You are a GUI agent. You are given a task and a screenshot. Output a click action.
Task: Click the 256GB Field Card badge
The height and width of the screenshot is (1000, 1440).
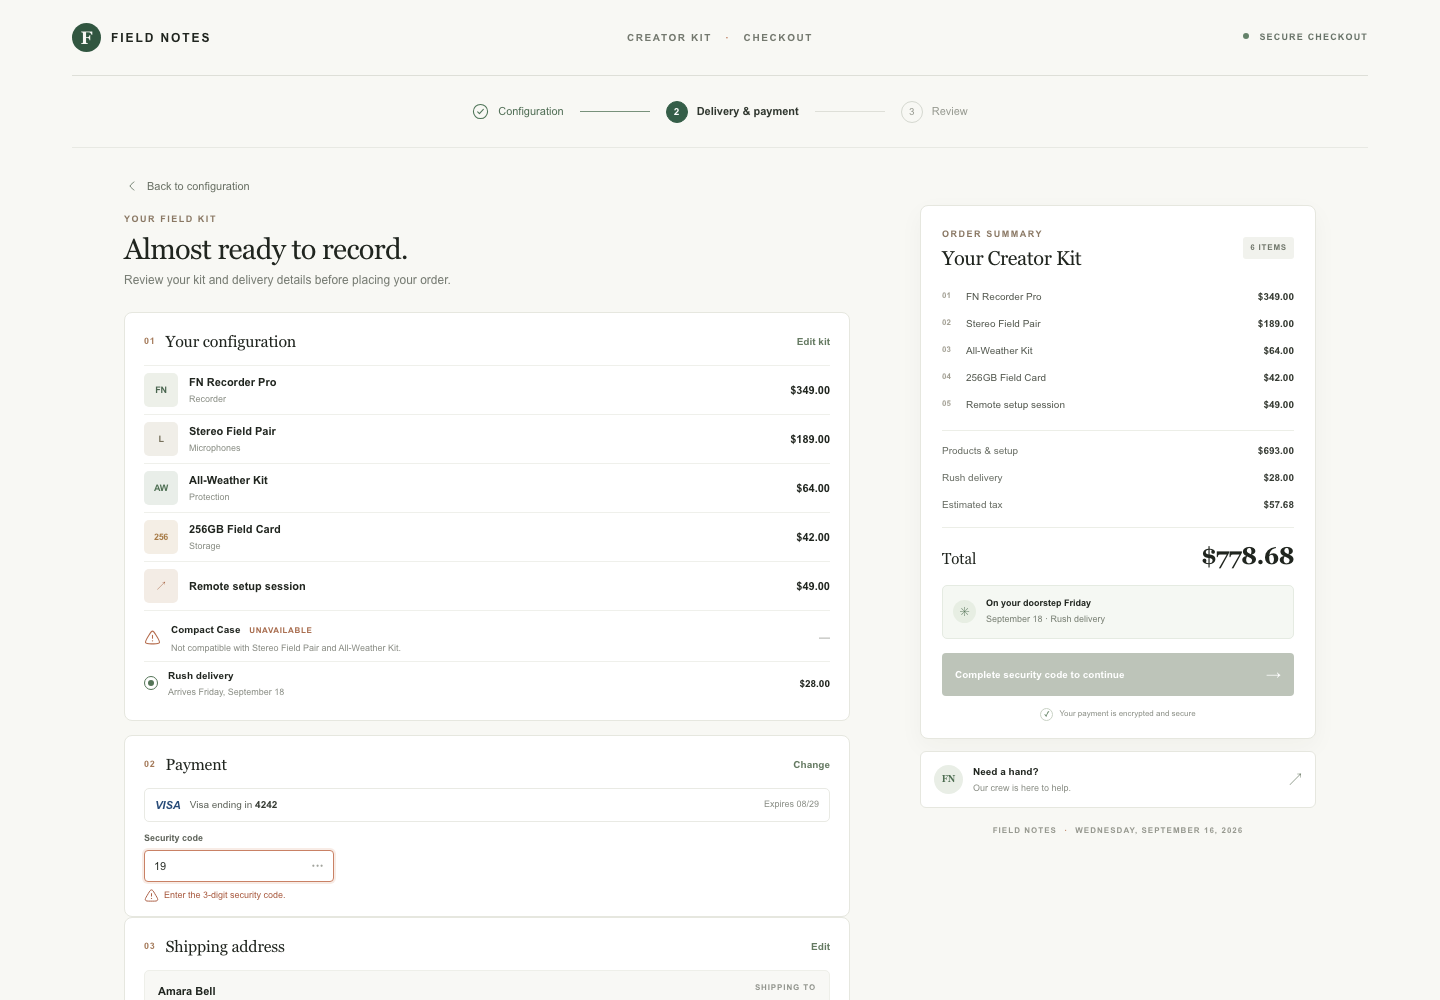pyautogui.click(x=161, y=537)
